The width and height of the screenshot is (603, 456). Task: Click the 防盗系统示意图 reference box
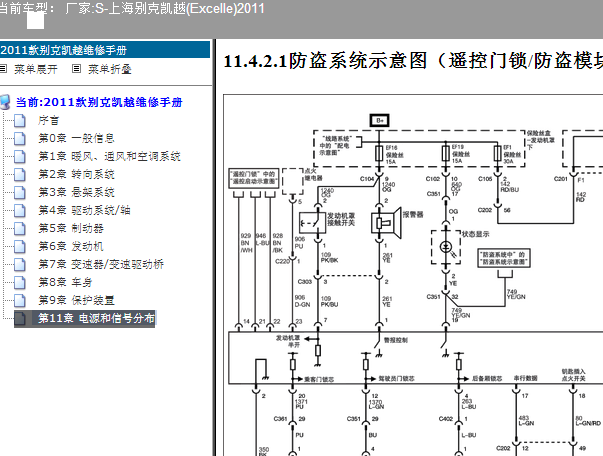pyautogui.click(x=503, y=258)
